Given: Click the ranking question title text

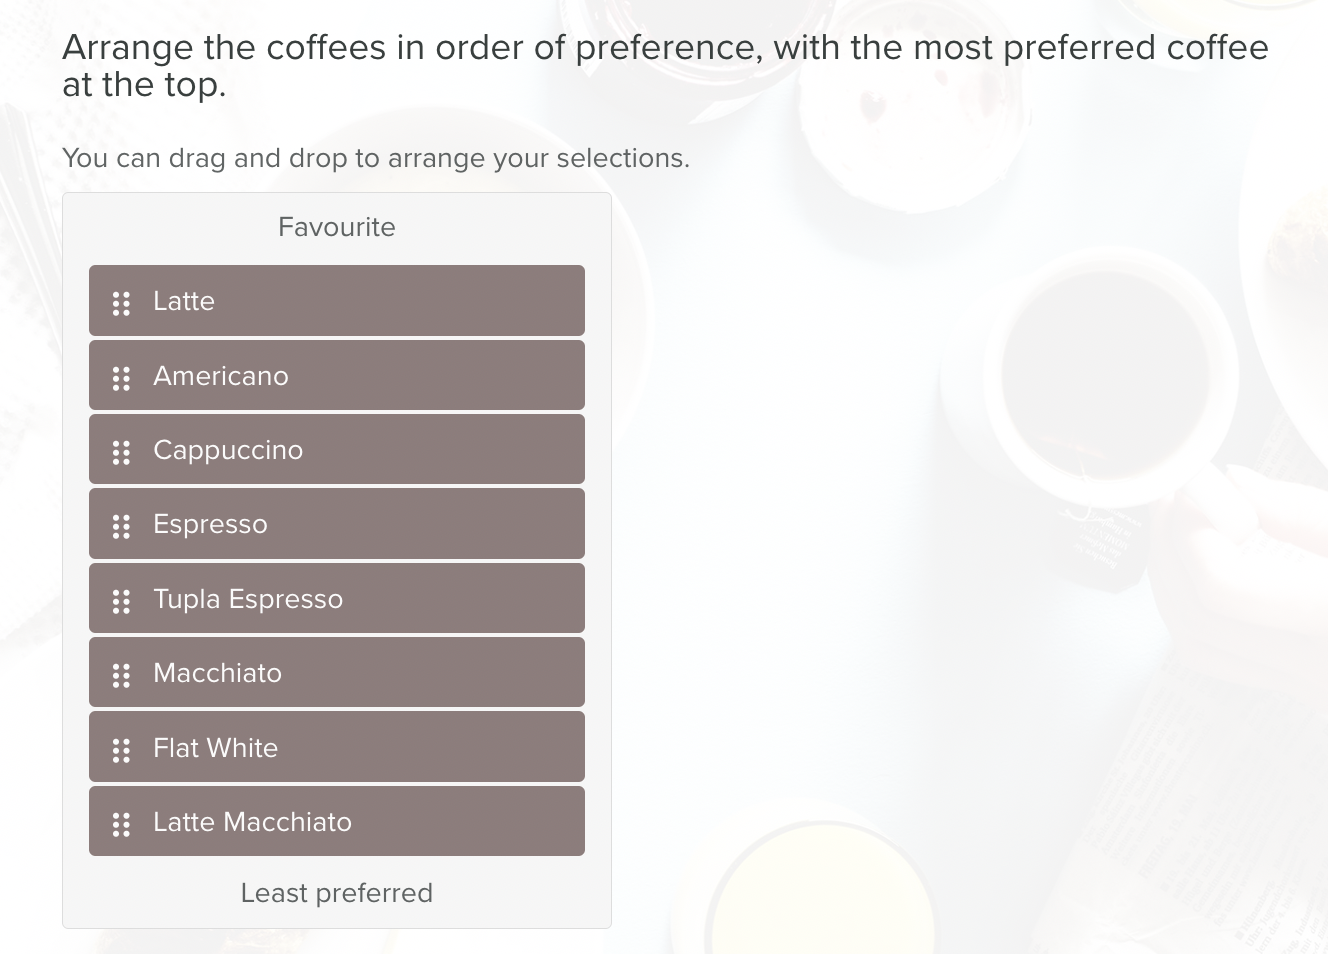Looking at the screenshot, I should pyautogui.click(x=664, y=65).
